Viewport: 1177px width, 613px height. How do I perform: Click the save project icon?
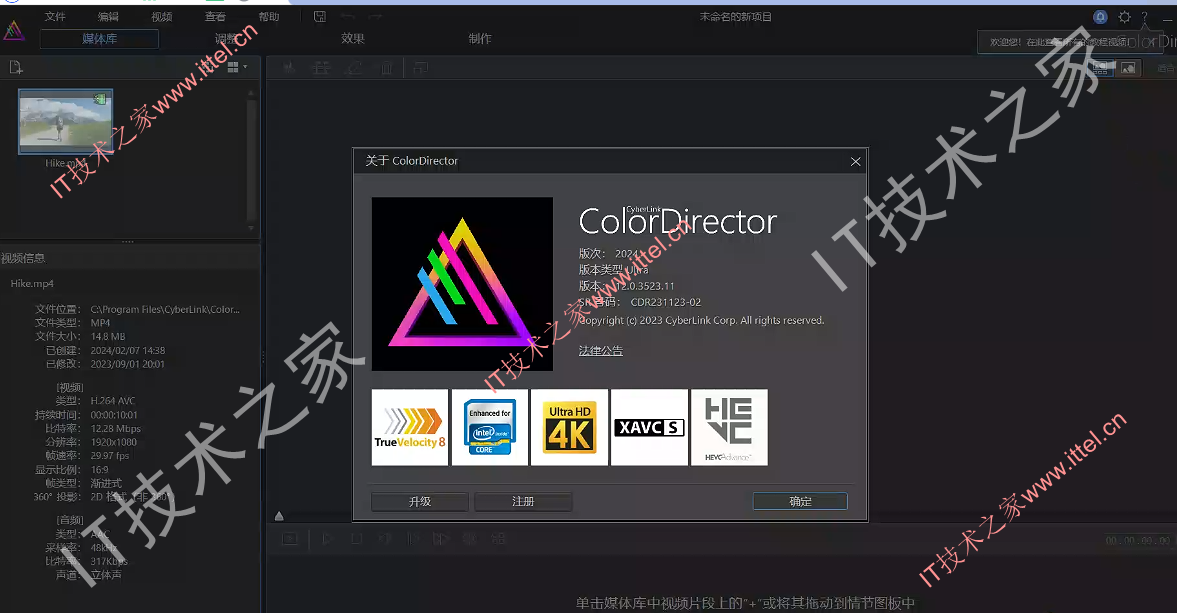320,17
